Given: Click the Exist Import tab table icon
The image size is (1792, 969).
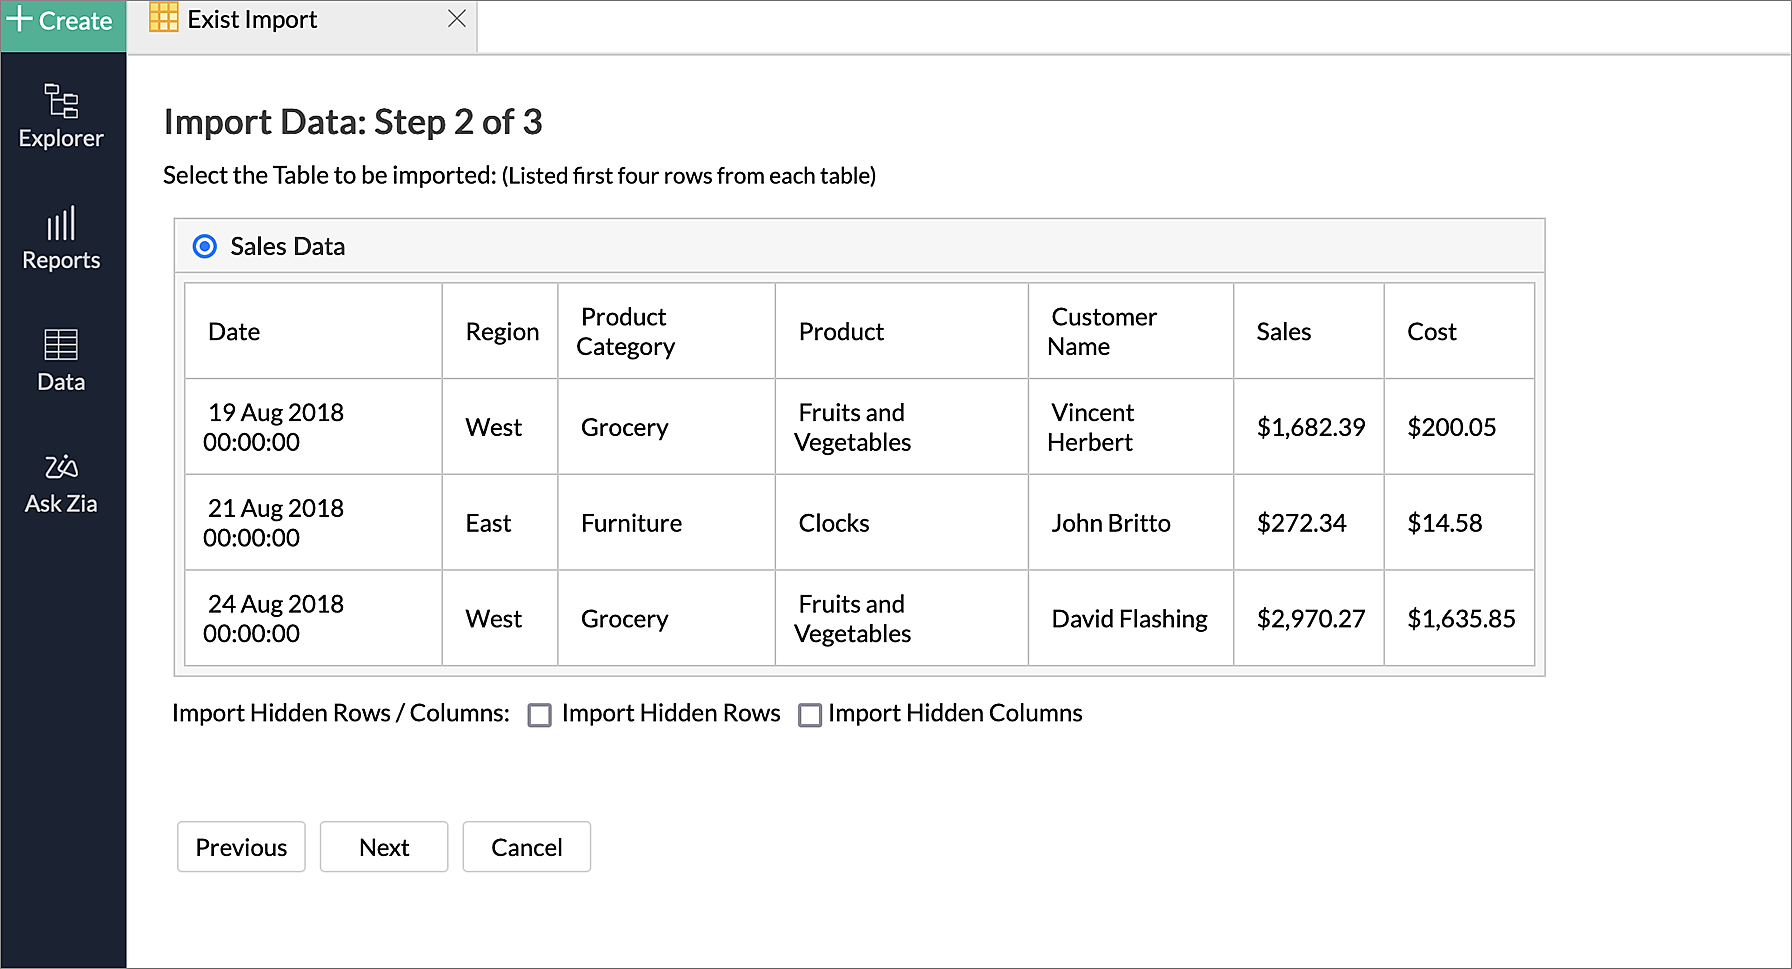Looking at the screenshot, I should point(163,19).
